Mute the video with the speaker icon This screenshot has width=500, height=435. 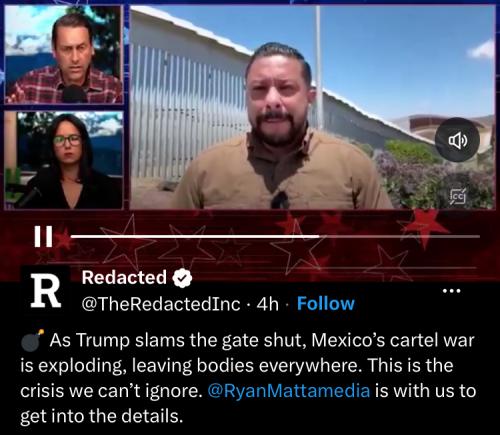(x=458, y=140)
